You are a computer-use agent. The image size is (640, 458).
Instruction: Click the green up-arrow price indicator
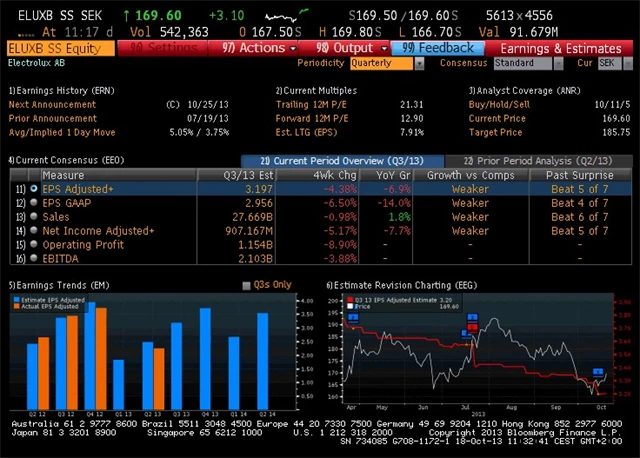126,16
